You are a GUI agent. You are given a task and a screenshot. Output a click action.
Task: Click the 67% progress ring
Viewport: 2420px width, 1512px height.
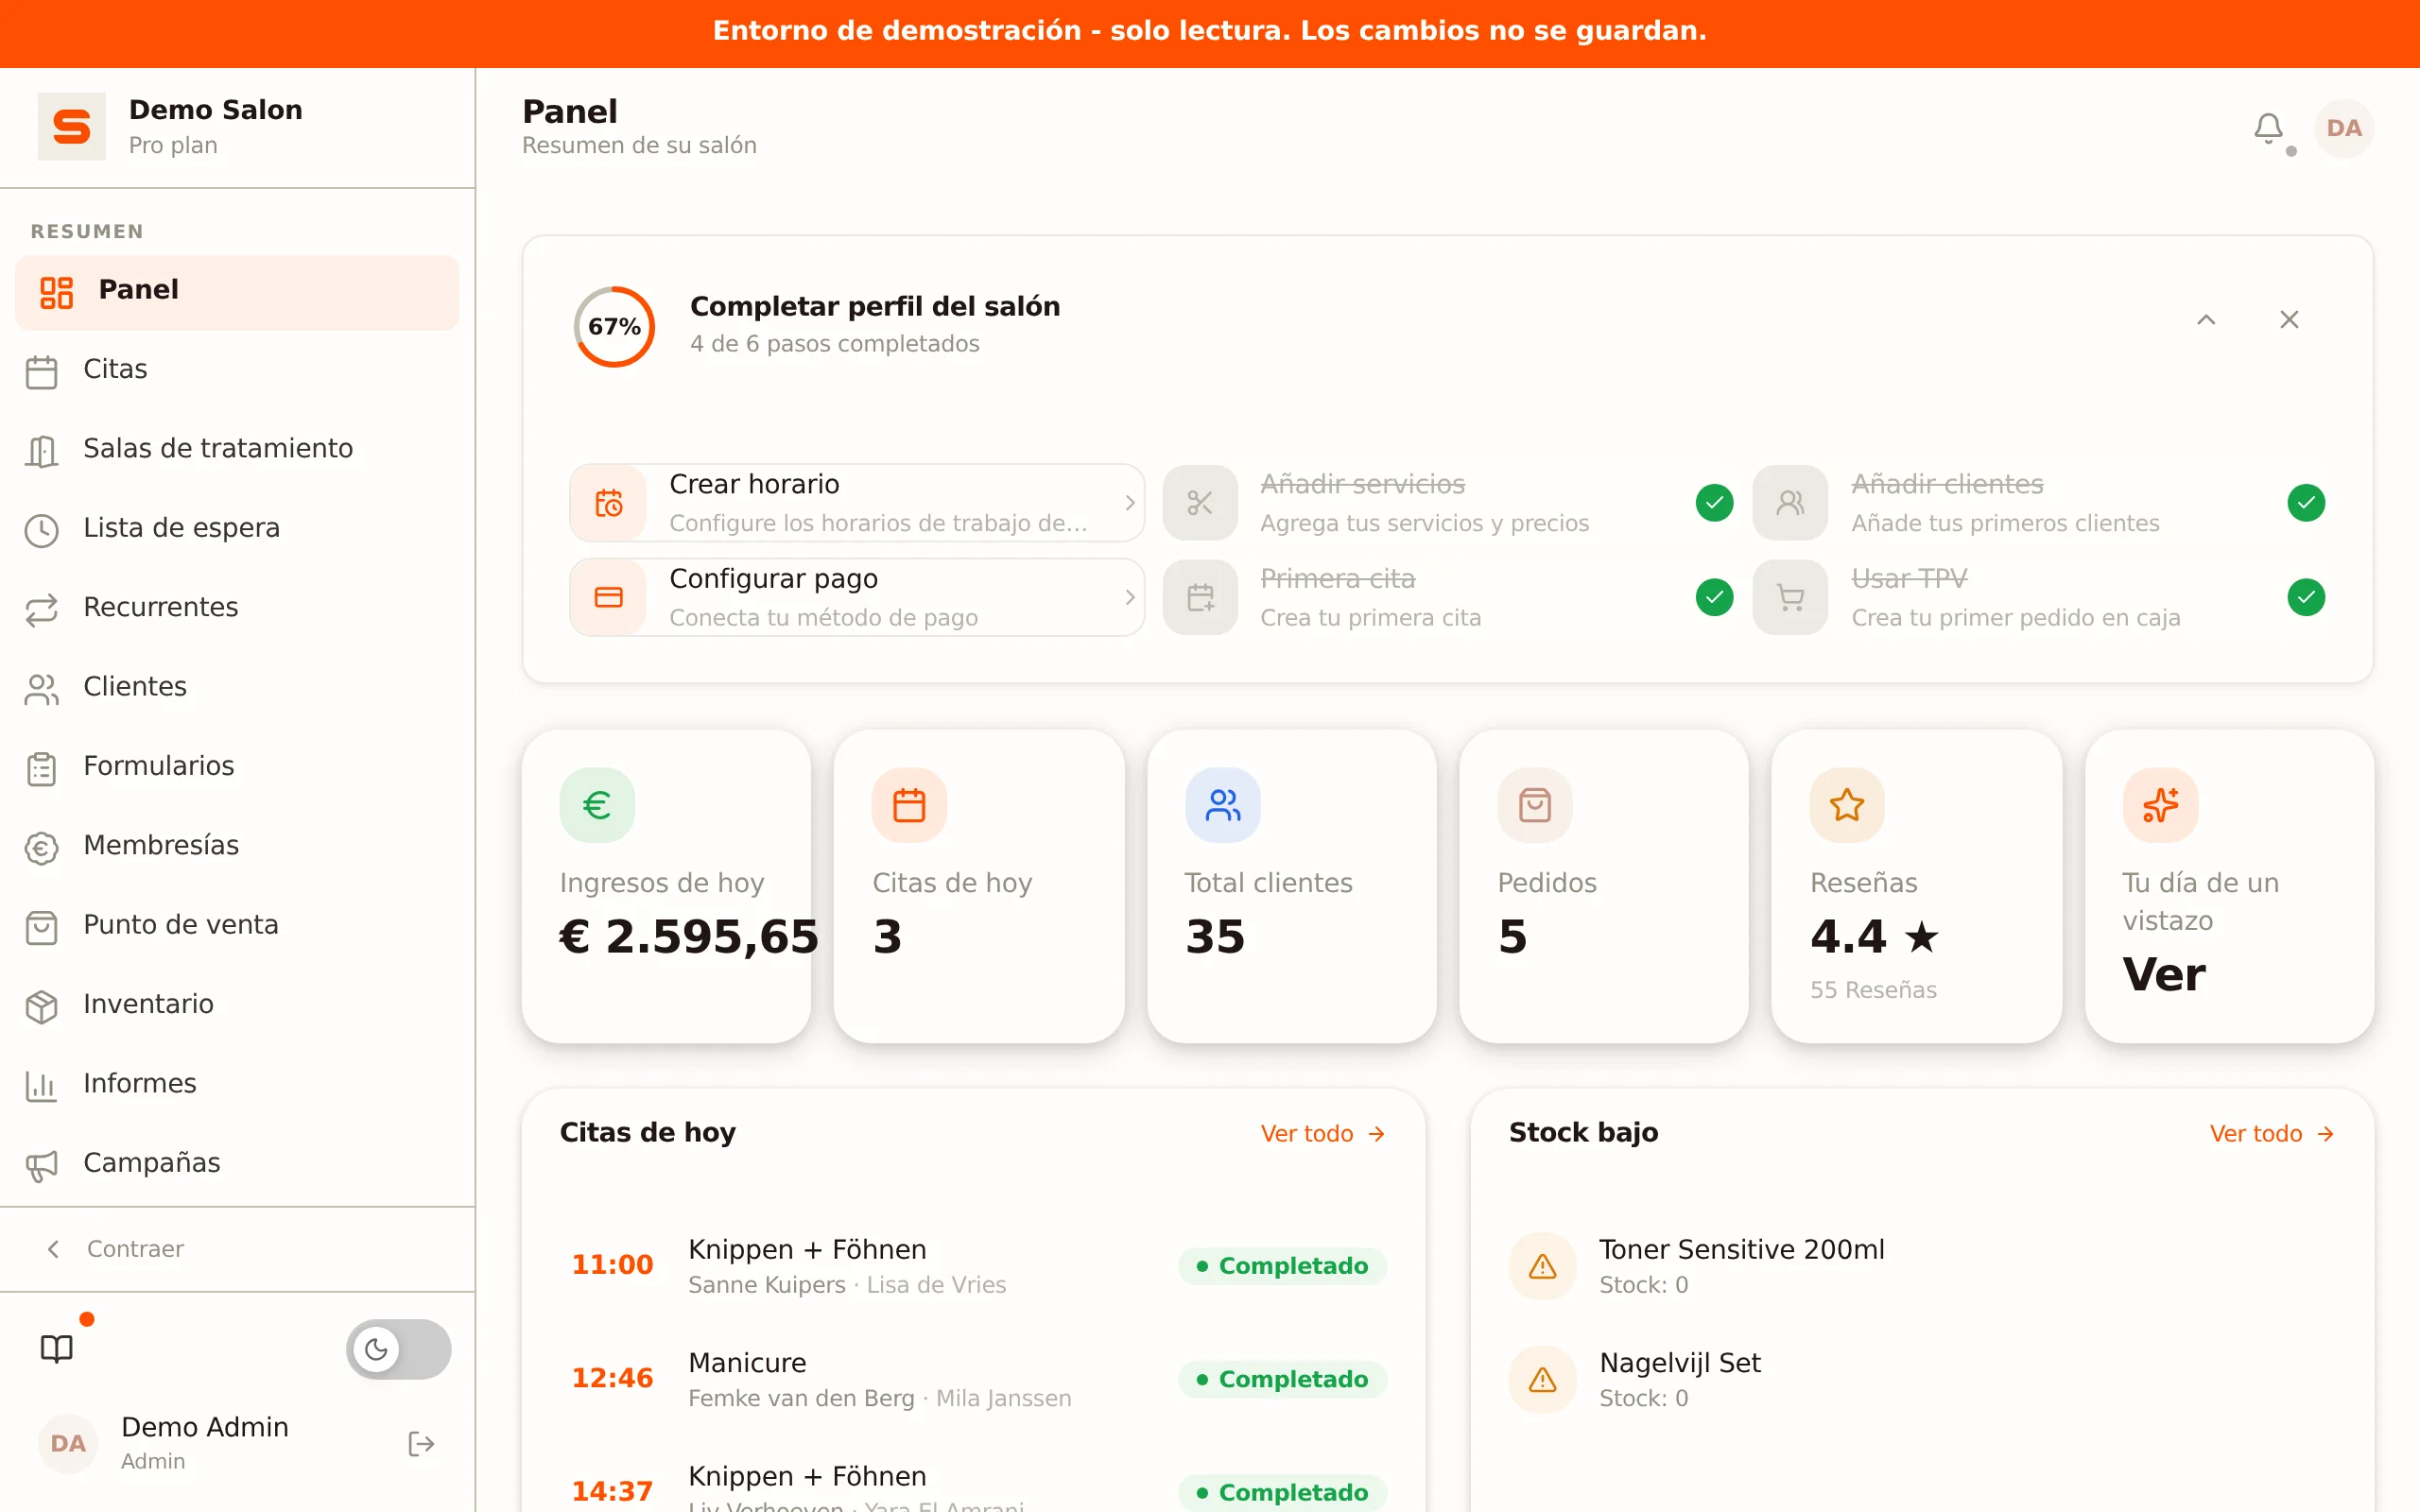pos(614,326)
